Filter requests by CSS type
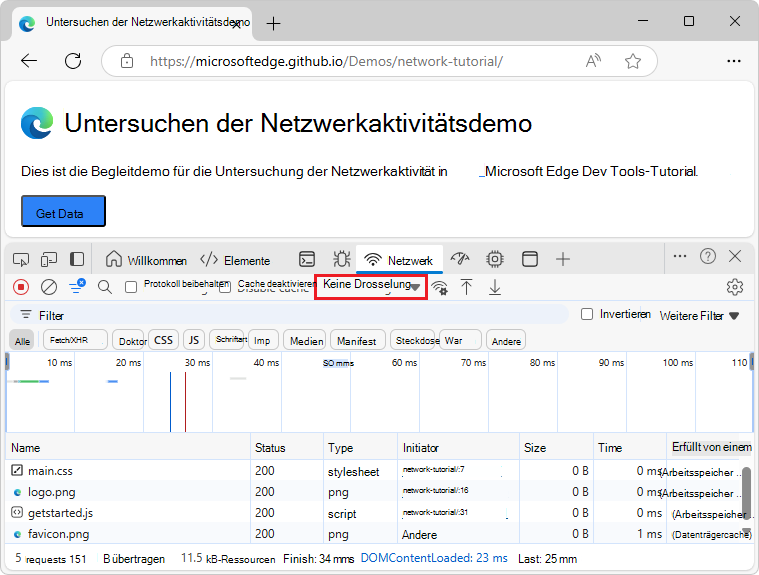The image size is (759, 575). pos(163,340)
